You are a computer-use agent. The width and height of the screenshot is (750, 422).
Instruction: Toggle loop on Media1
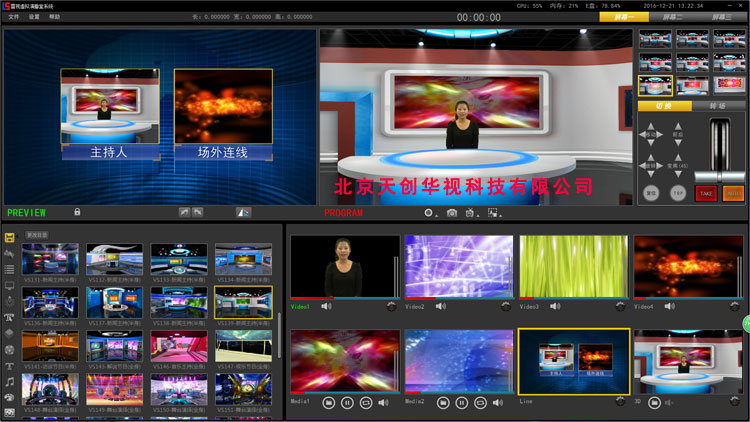366,402
